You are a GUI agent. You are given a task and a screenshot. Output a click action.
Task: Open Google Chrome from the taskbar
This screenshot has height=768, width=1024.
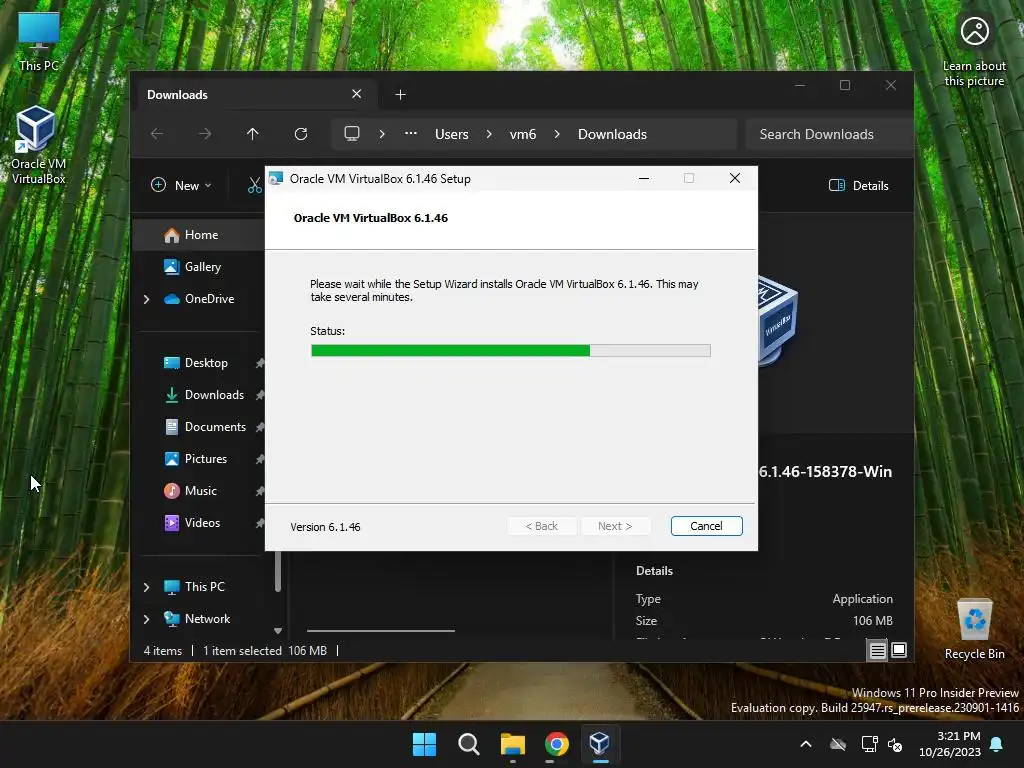pyautogui.click(x=556, y=744)
